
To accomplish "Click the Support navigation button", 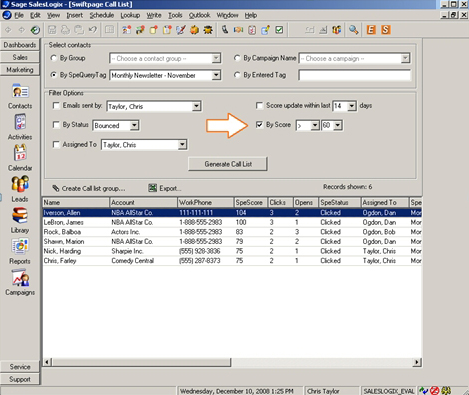I will point(20,379).
